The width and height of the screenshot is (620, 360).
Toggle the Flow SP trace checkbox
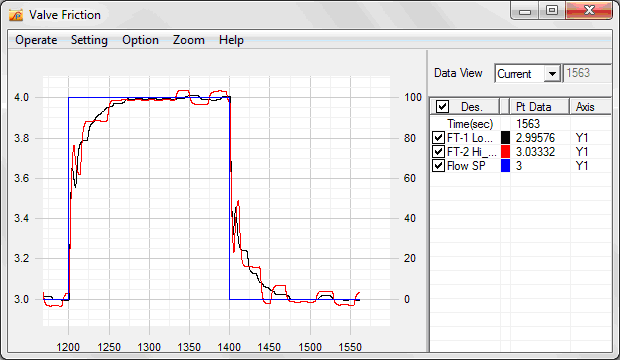coord(438,165)
